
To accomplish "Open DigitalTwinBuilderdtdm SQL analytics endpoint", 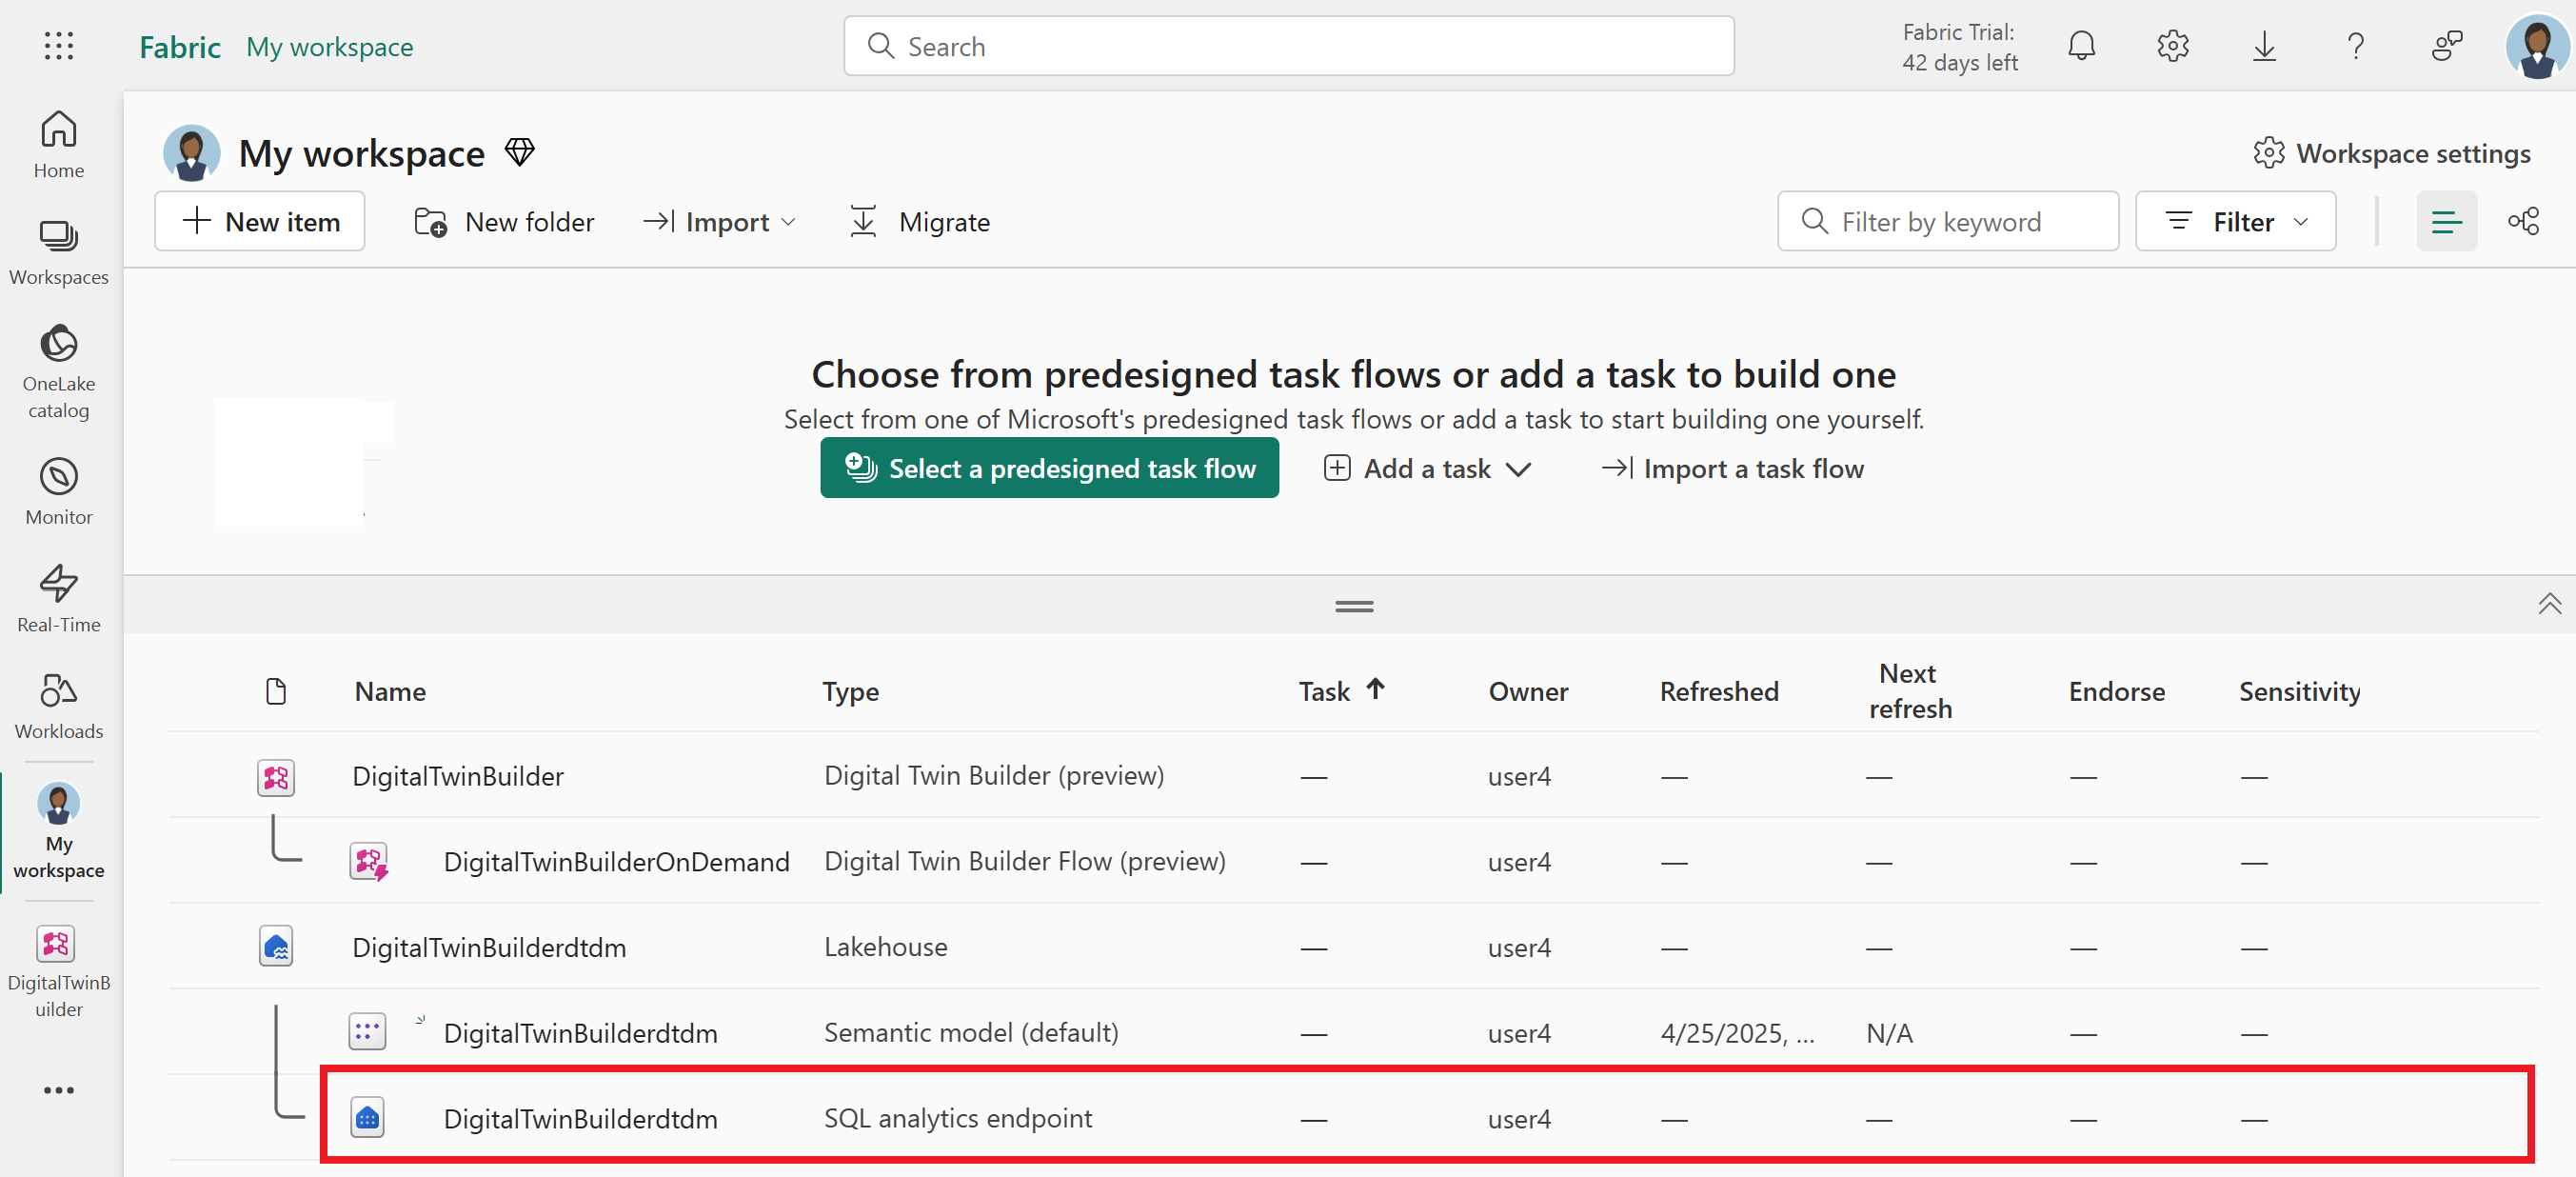I will coord(580,1119).
